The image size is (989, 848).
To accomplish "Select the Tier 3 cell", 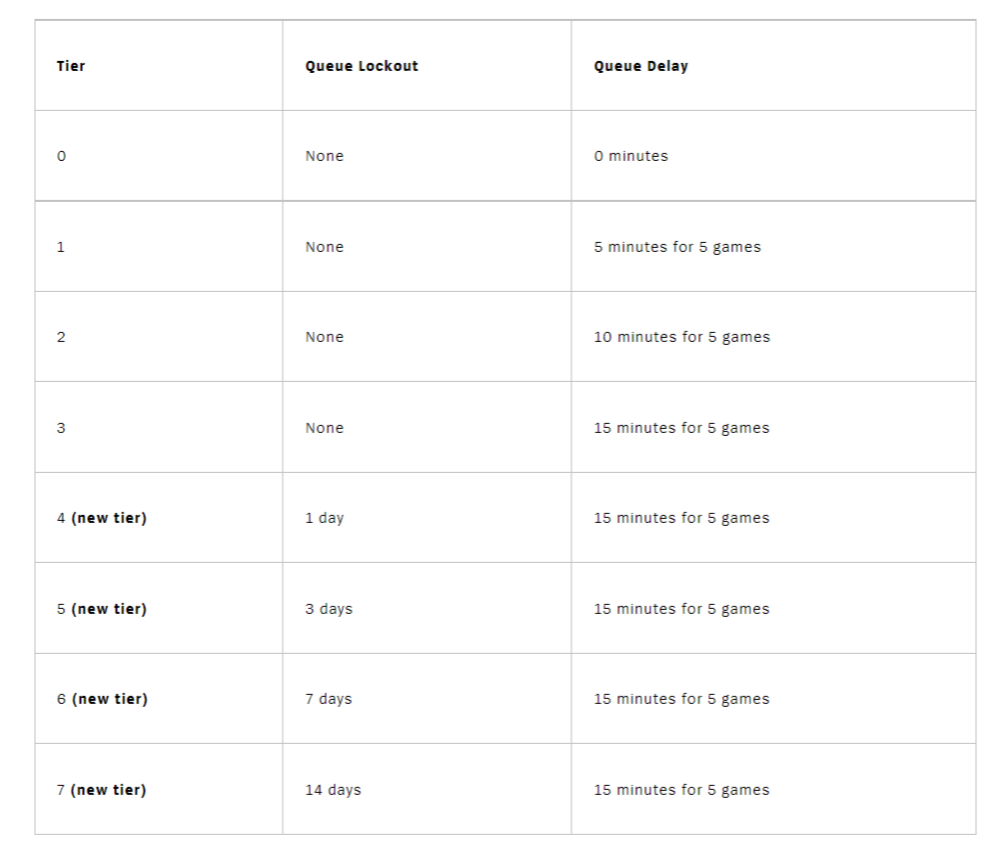I will pyautogui.click(x=159, y=427).
